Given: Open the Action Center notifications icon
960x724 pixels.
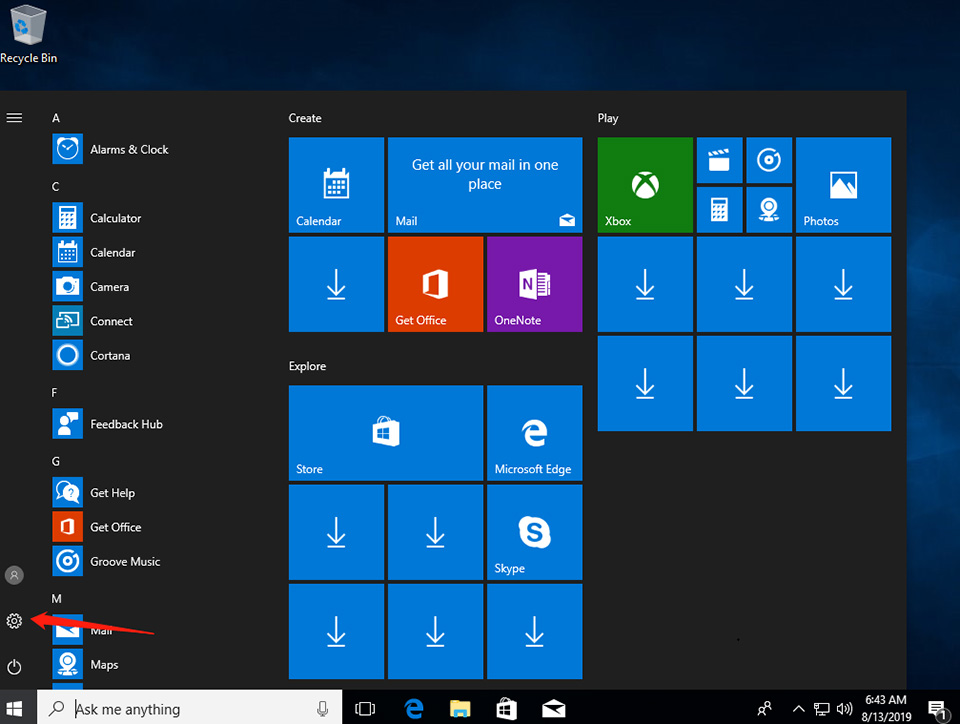Looking at the screenshot, I should pos(937,709).
